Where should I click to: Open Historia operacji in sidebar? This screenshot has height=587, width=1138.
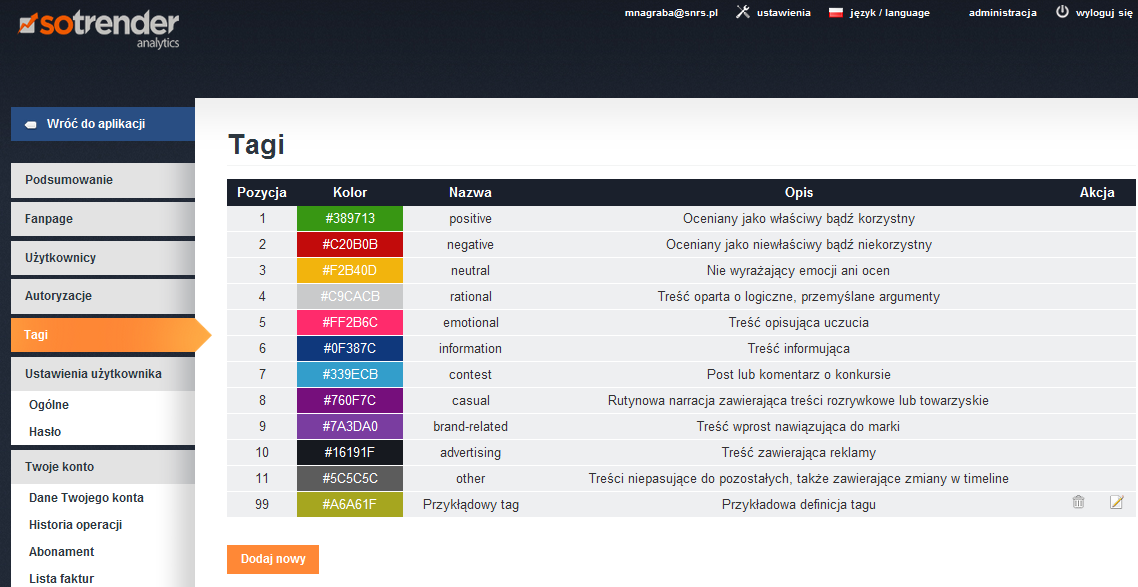76,525
